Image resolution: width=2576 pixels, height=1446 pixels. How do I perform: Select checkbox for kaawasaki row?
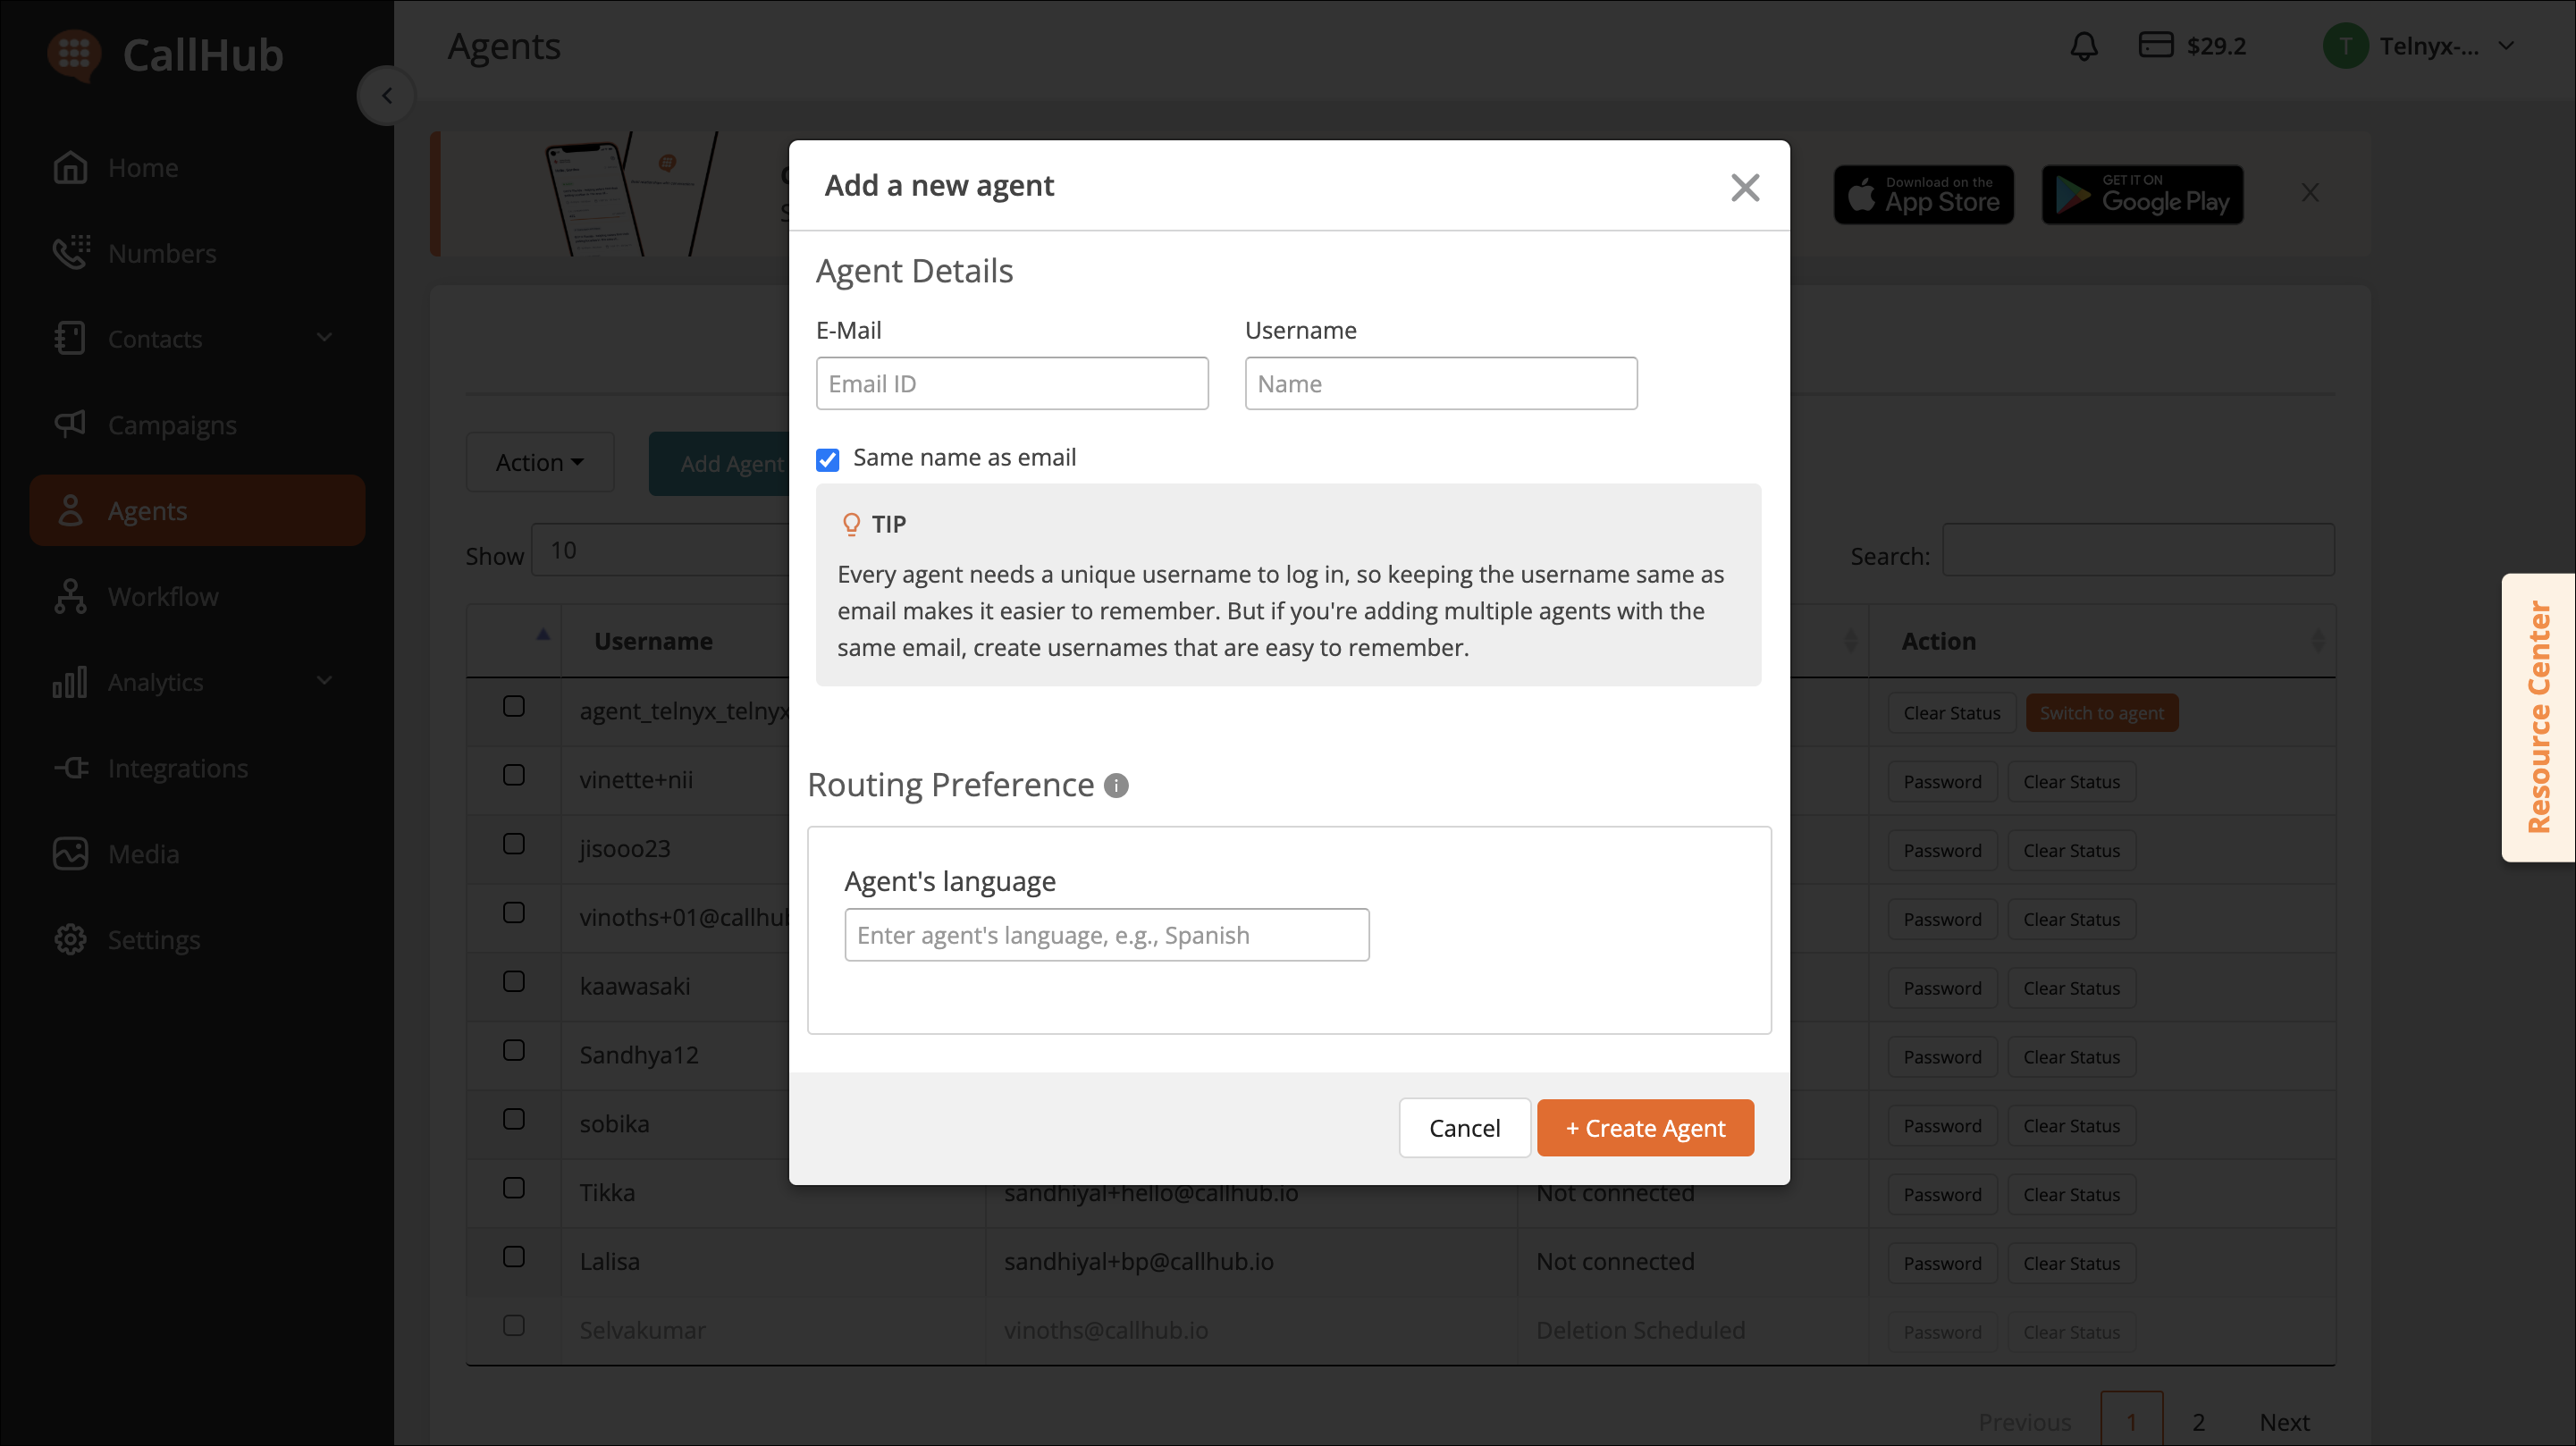pos(514,982)
